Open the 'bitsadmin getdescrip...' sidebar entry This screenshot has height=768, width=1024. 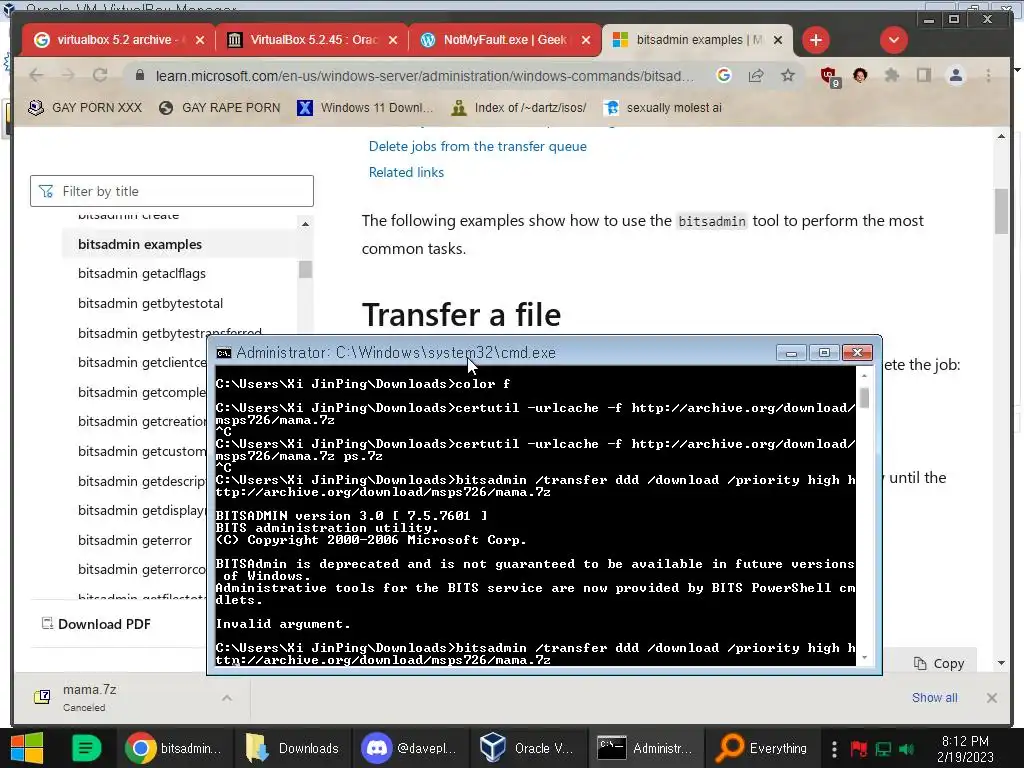pos(142,481)
